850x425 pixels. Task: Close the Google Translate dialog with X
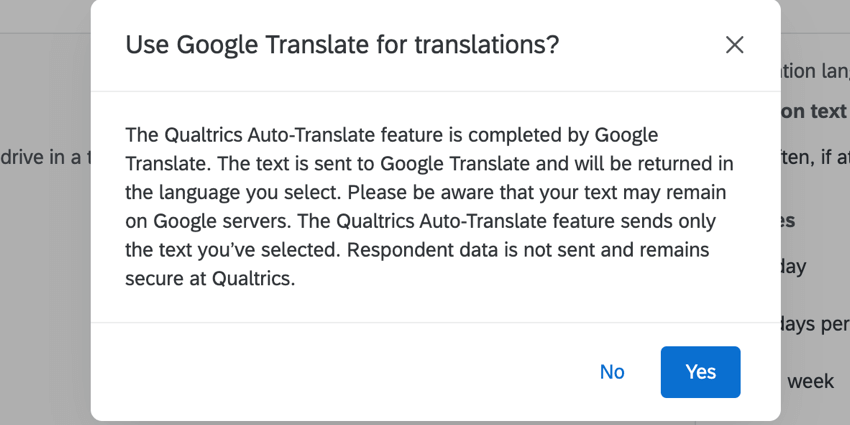735,45
